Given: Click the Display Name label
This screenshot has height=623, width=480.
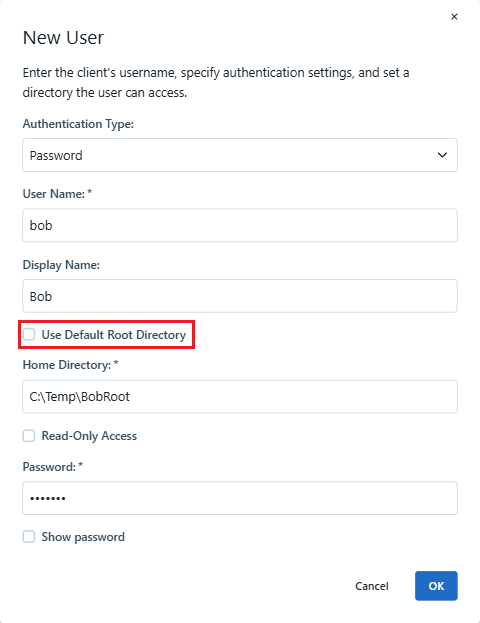Looking at the screenshot, I should 61,265.
